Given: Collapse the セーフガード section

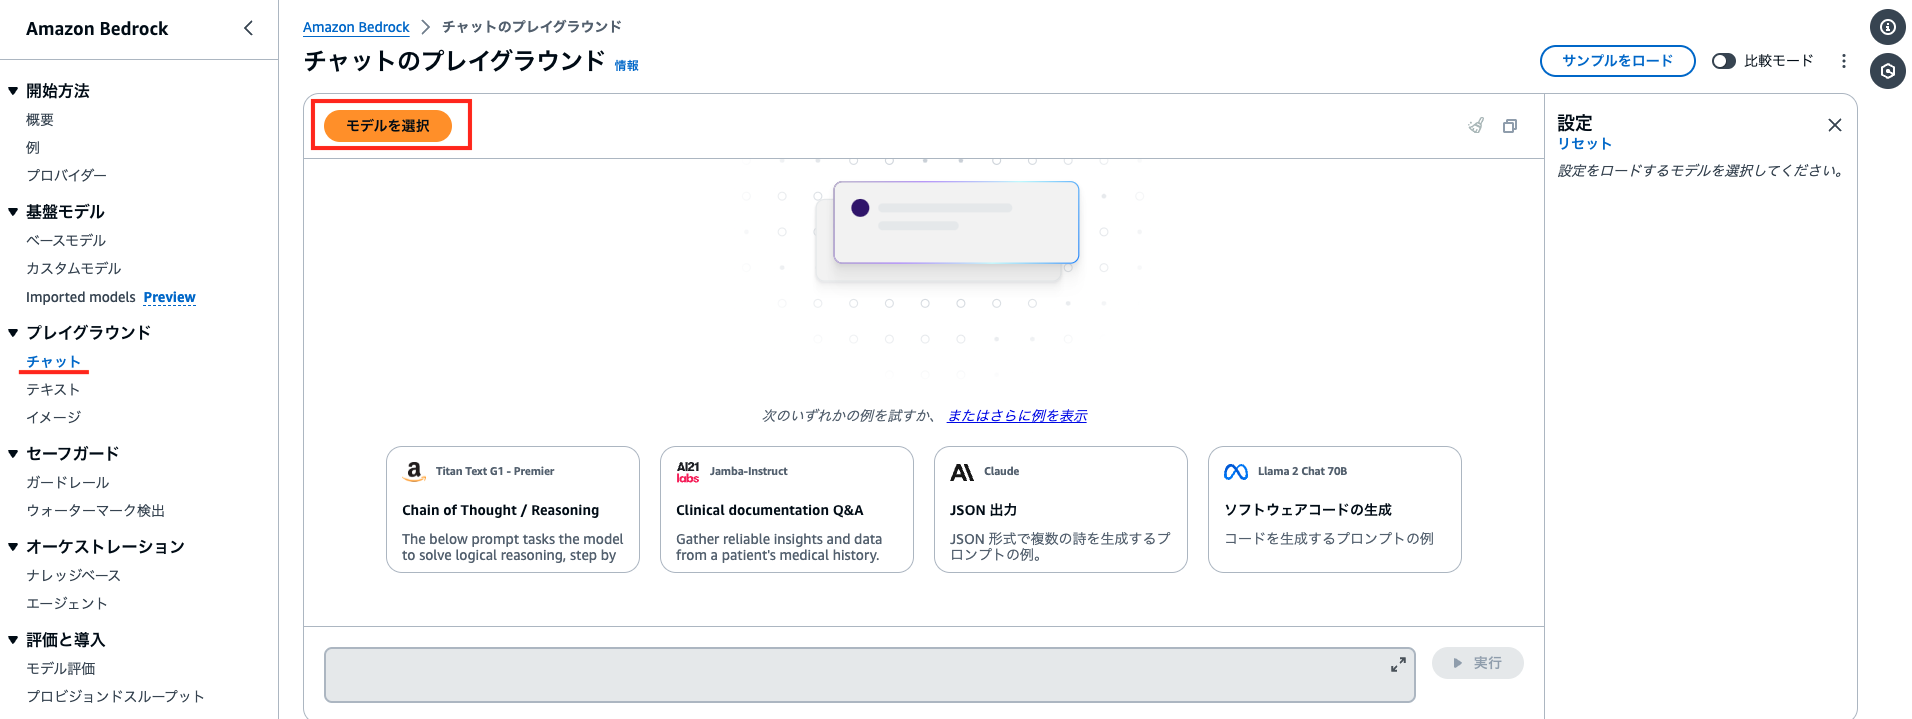Looking at the screenshot, I should [13, 454].
